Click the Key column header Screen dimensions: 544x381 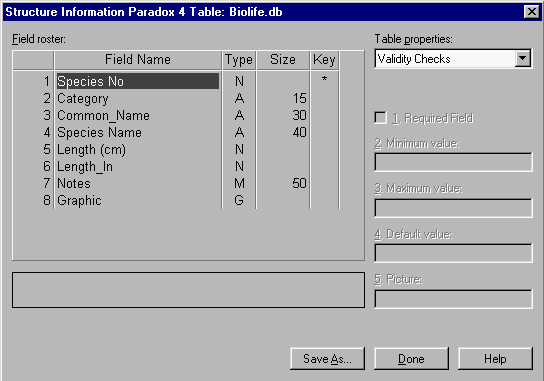point(324,60)
